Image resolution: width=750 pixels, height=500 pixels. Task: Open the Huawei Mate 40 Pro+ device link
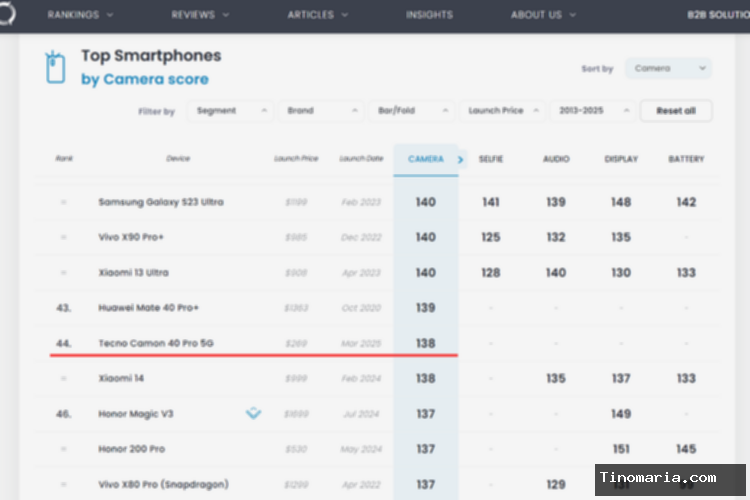pos(148,308)
